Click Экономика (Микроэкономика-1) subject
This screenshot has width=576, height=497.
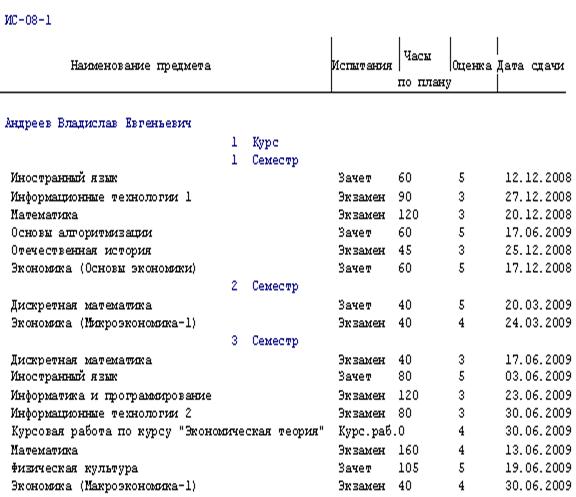104,324
